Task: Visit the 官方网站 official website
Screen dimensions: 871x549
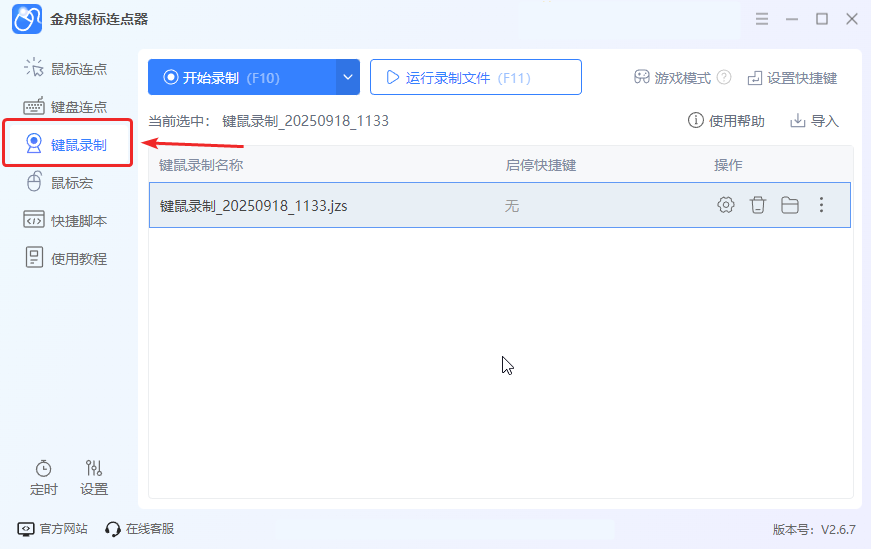Action: (53, 528)
